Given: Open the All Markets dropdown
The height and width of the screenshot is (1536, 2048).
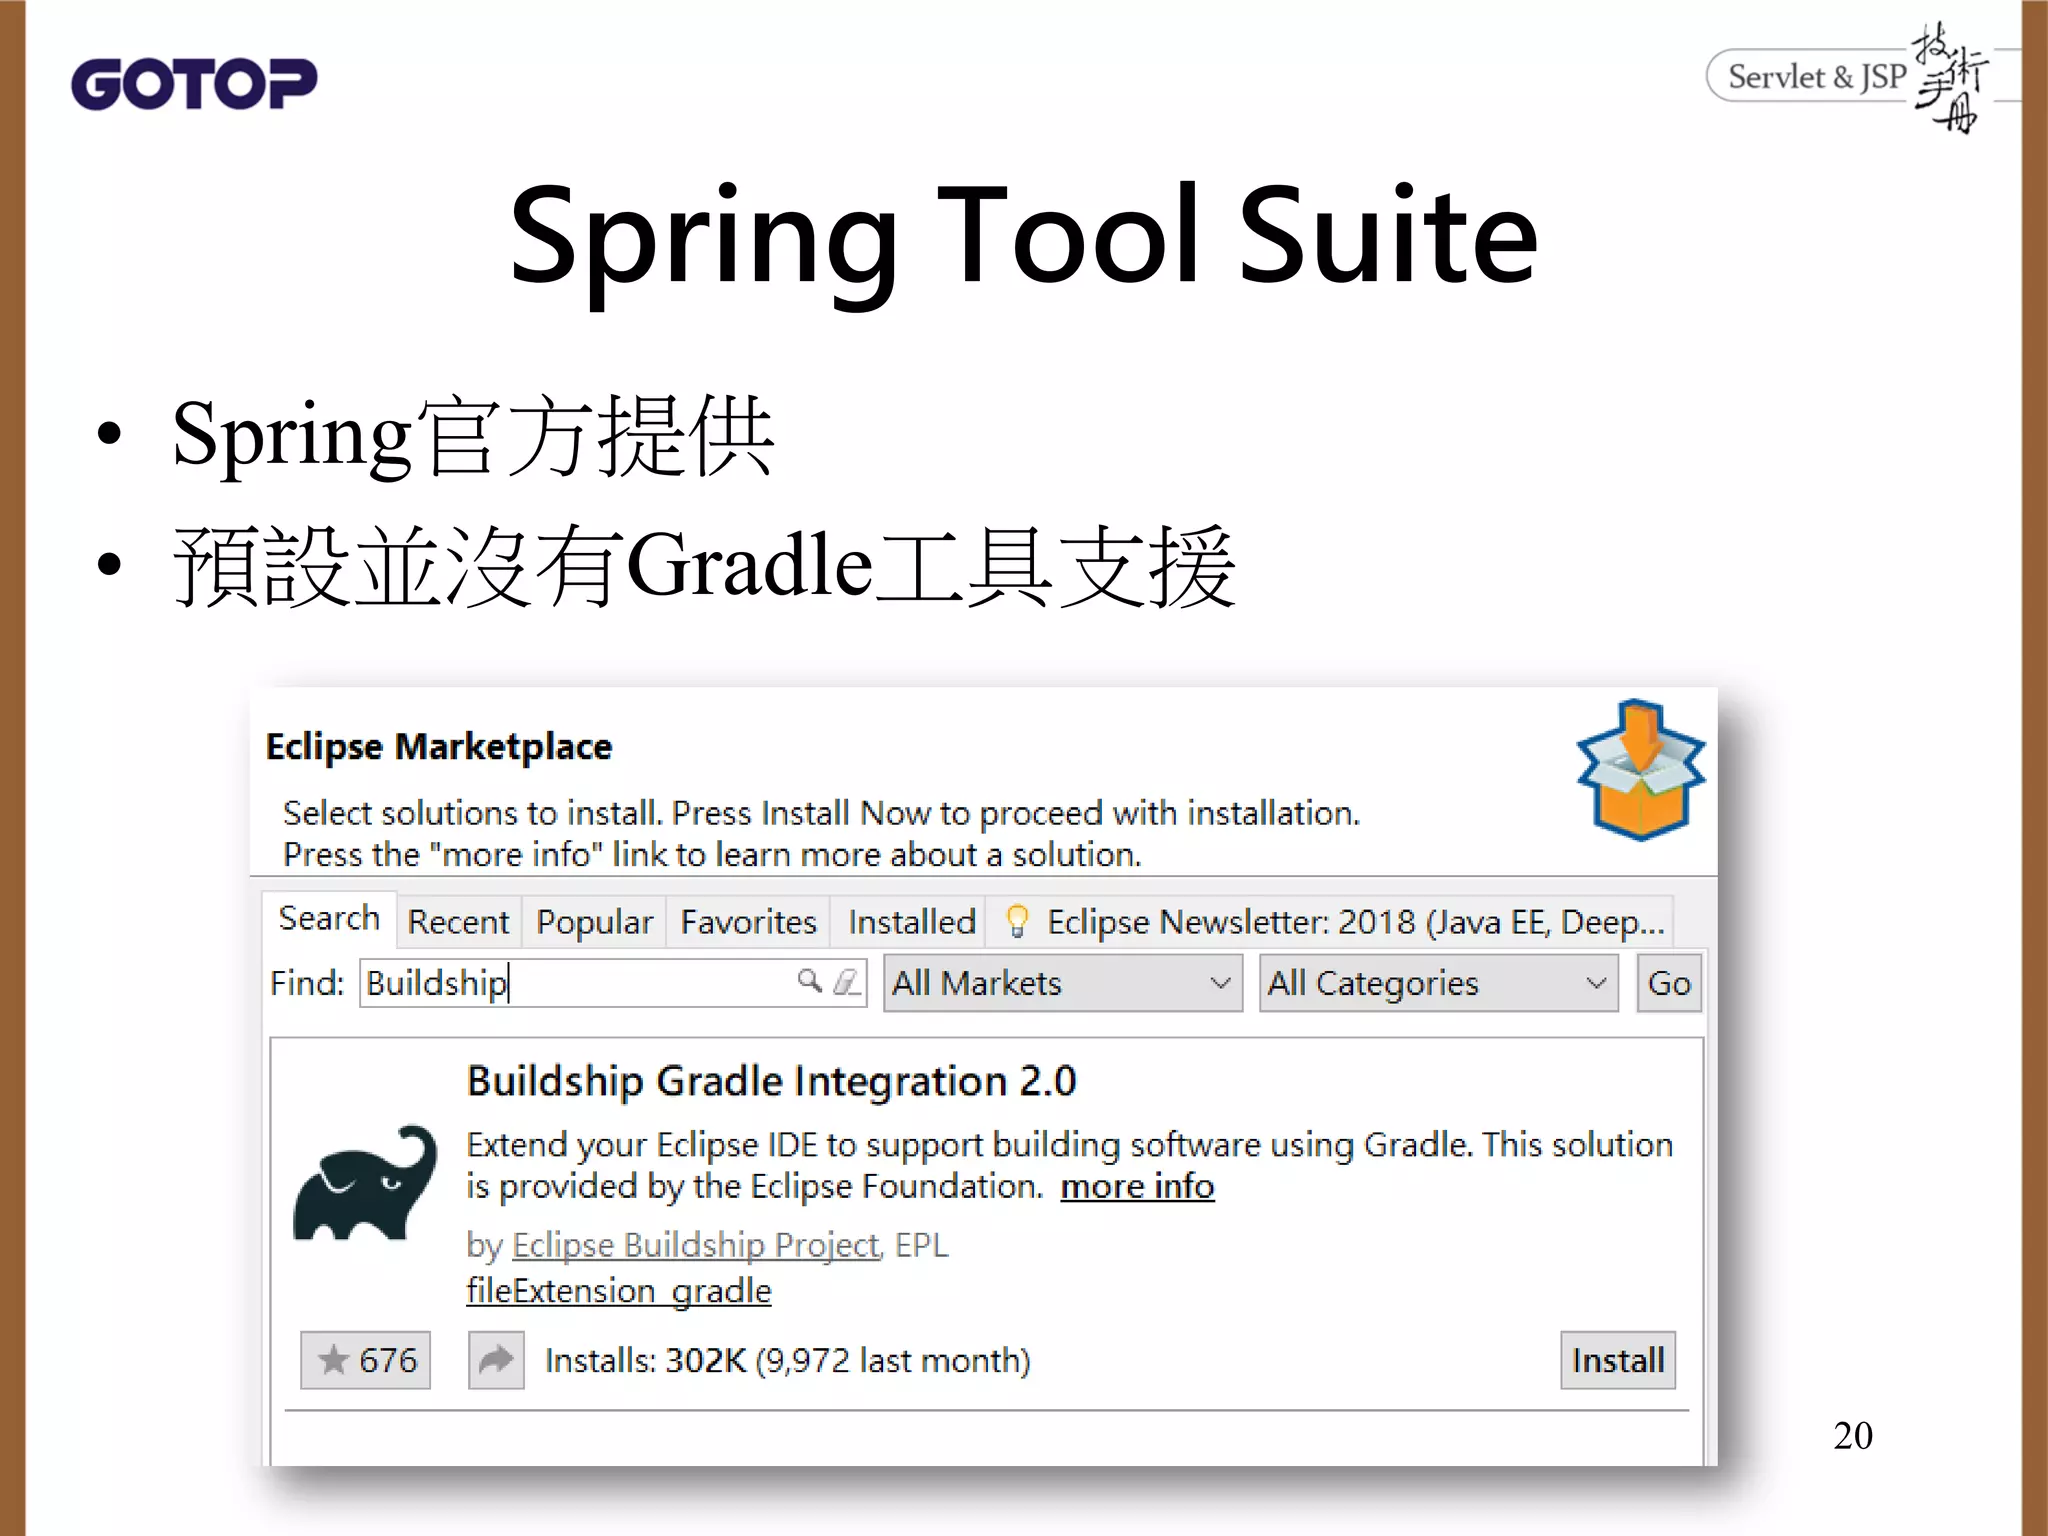Looking at the screenshot, I should click(x=1062, y=983).
